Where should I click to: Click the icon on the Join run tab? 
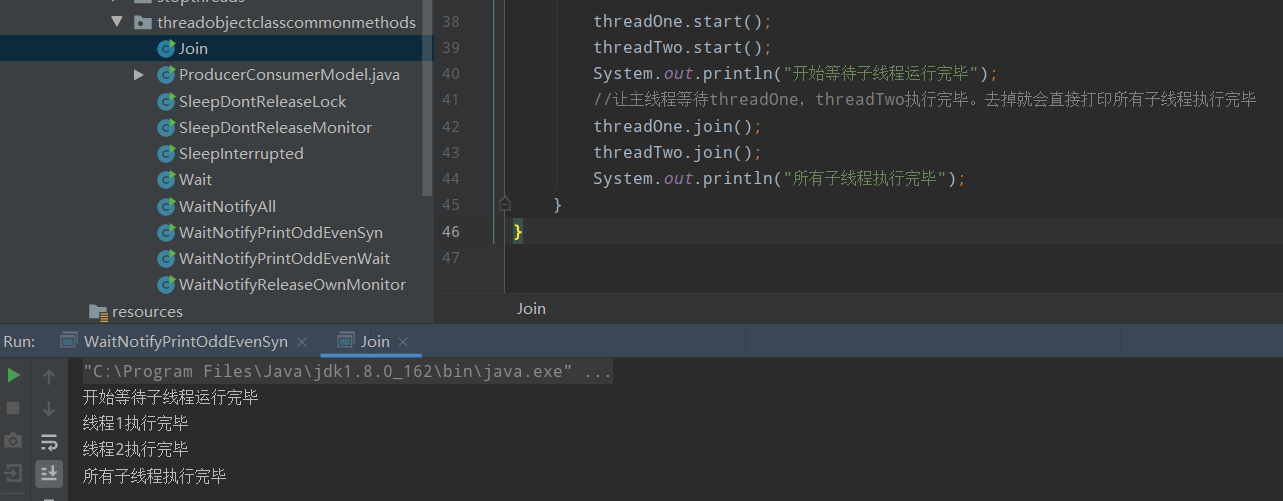click(346, 341)
